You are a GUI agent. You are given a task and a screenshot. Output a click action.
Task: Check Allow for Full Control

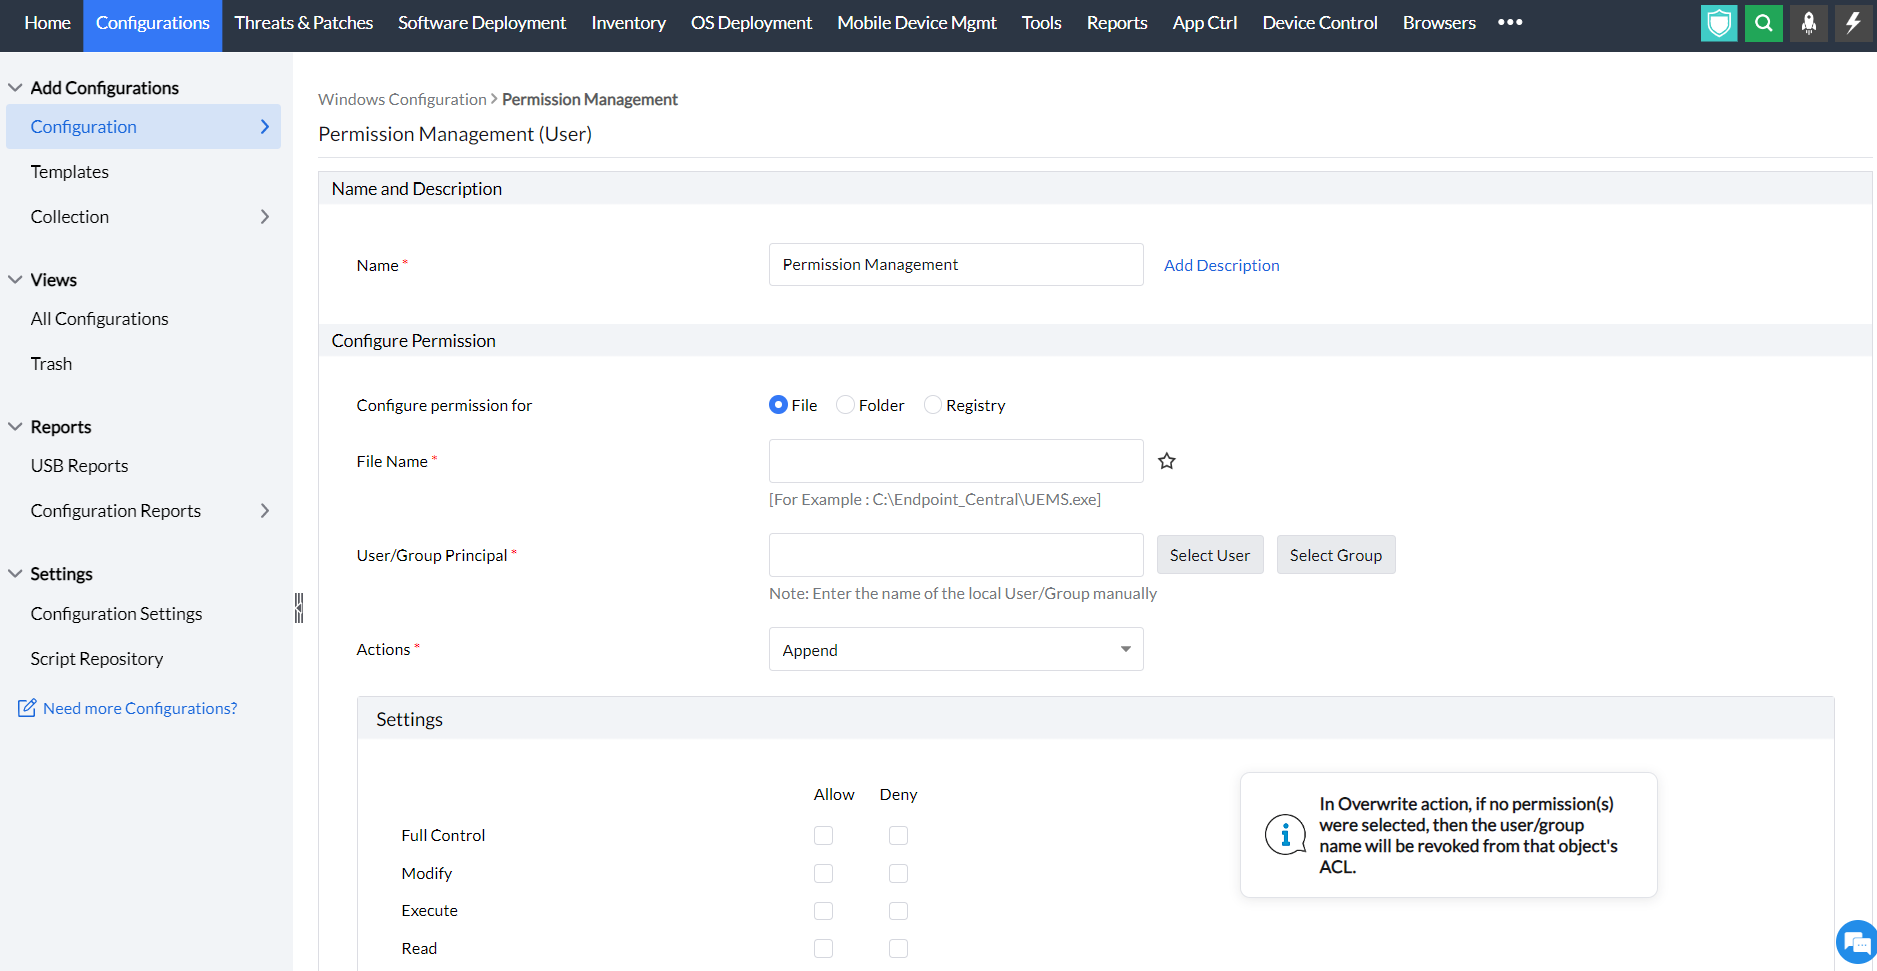(823, 835)
